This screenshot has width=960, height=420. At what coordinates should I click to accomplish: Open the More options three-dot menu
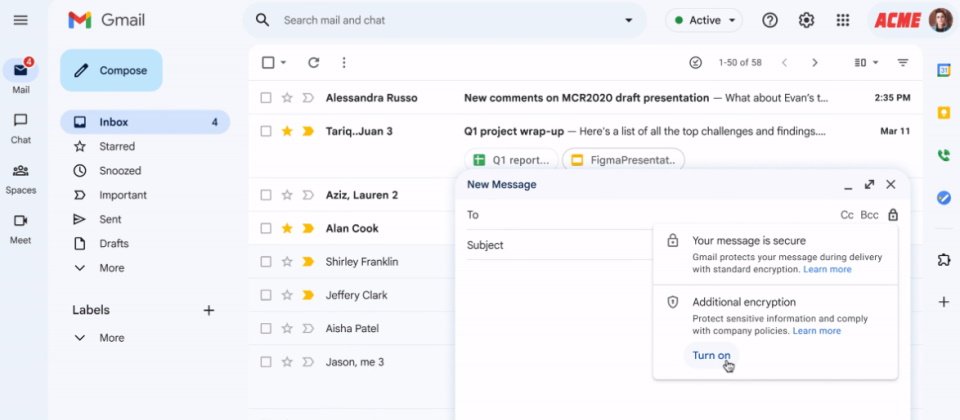click(x=344, y=62)
